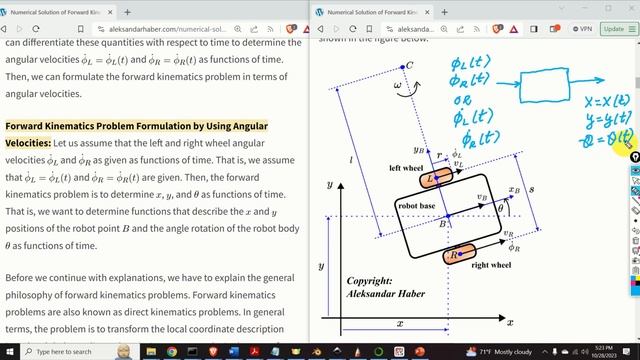Viewport: 640px width, 360px height.
Task: Open the brush size dot in Epic Pen toolbar
Action: [636, 221]
